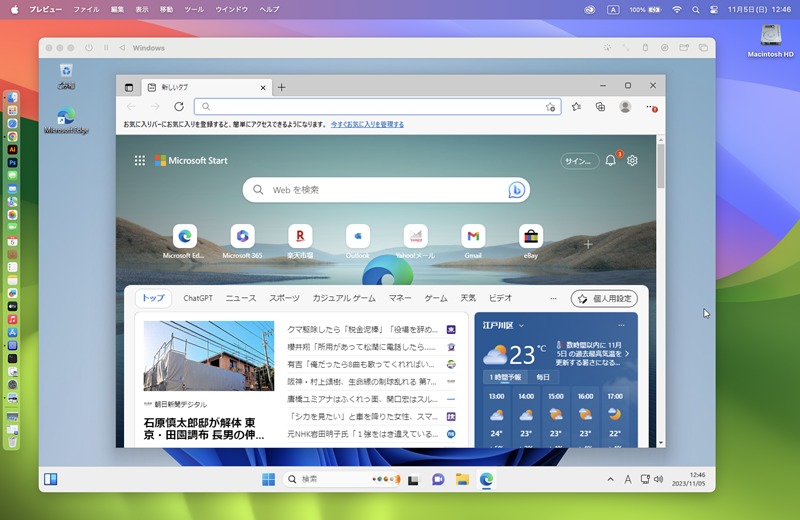800x520 pixels.
Task: Open the ウインドウ menu in macOS menu bar
Action: click(x=232, y=9)
